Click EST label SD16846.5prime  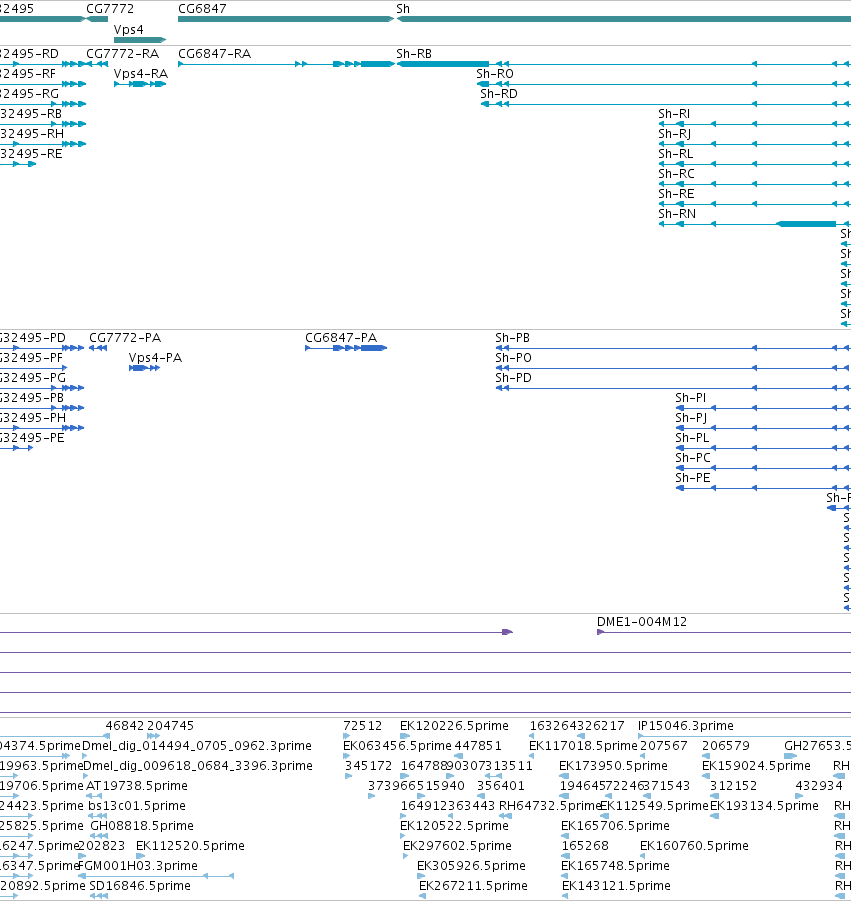click(140, 886)
